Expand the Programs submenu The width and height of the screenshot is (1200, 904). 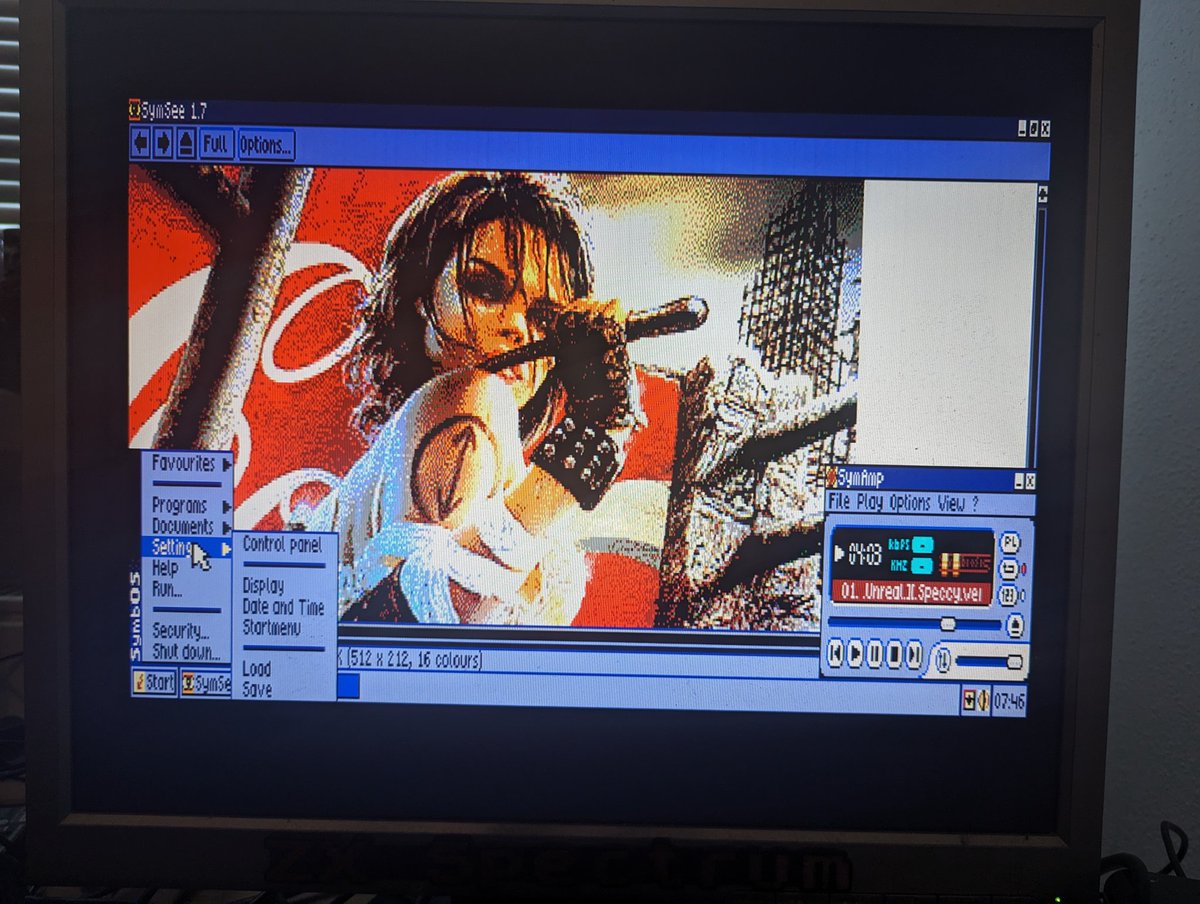click(x=187, y=506)
